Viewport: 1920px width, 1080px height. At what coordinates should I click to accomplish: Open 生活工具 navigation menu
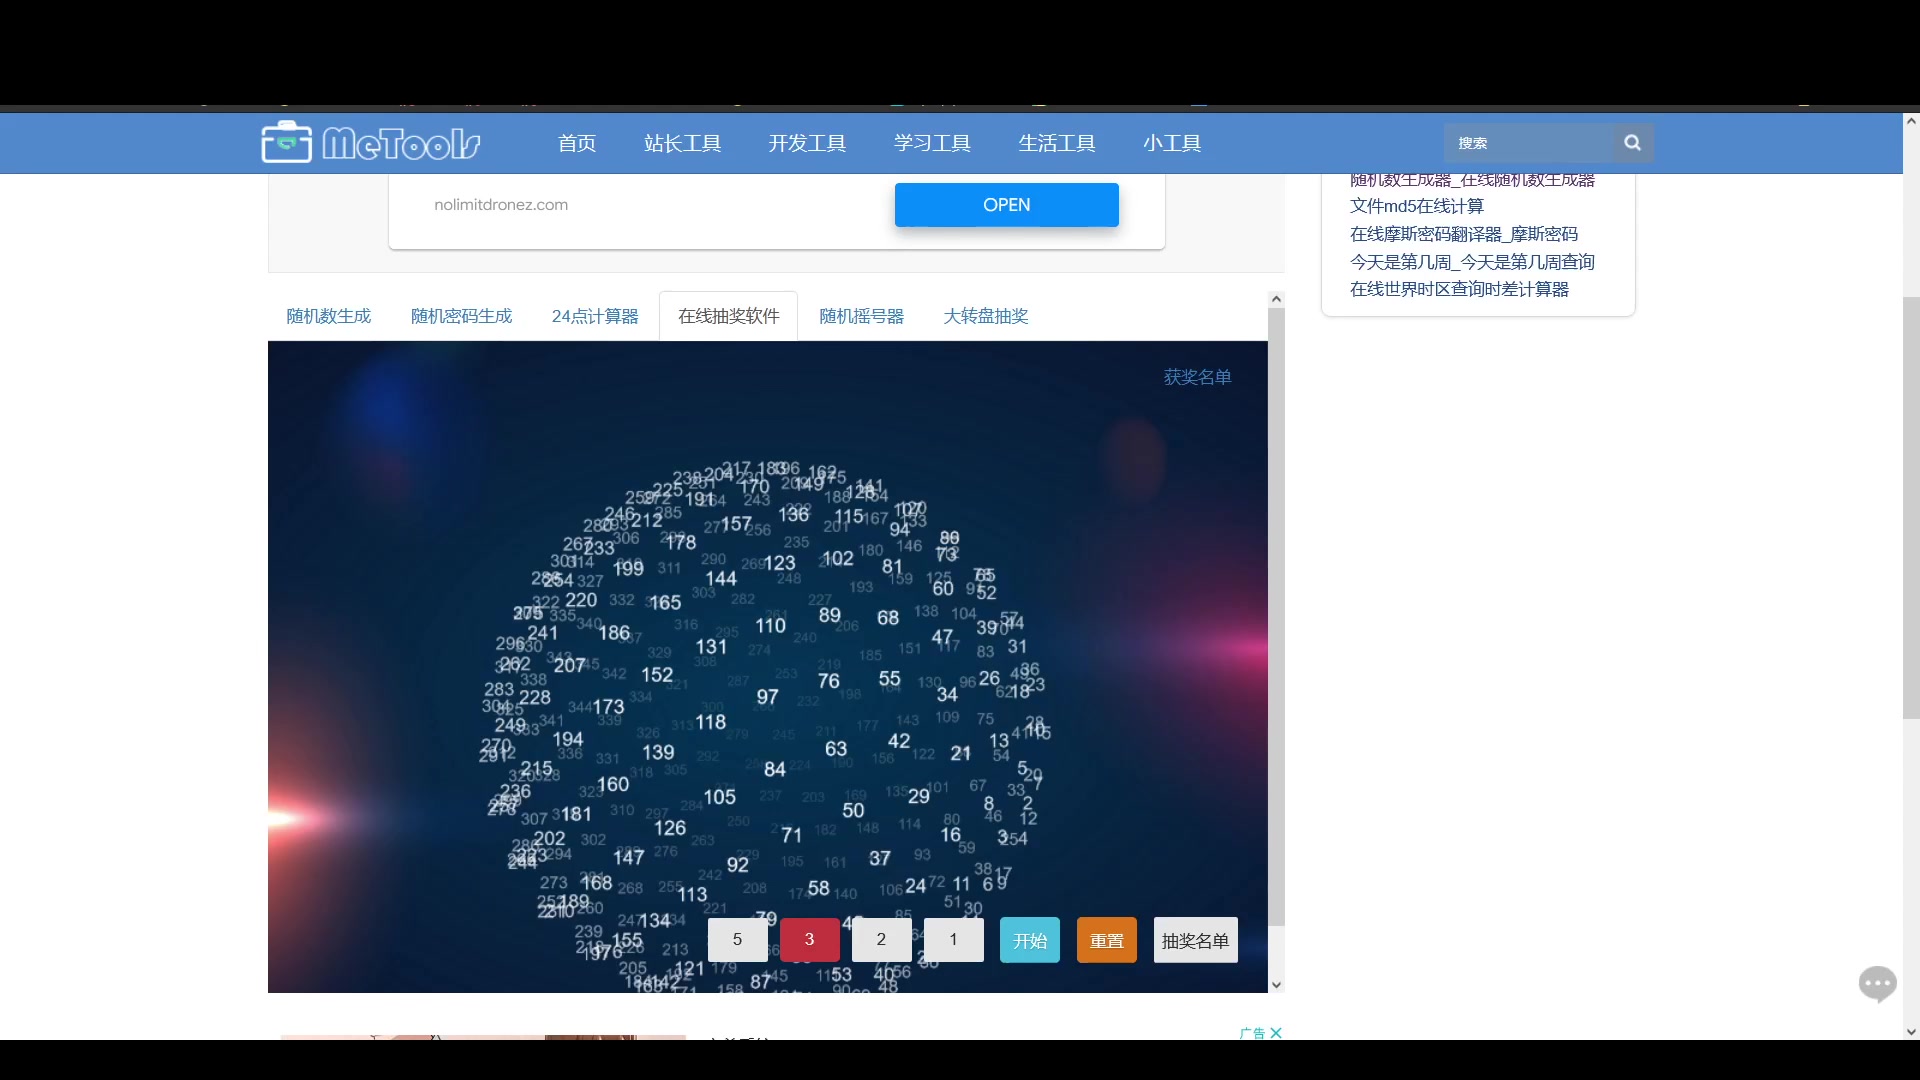1056,143
